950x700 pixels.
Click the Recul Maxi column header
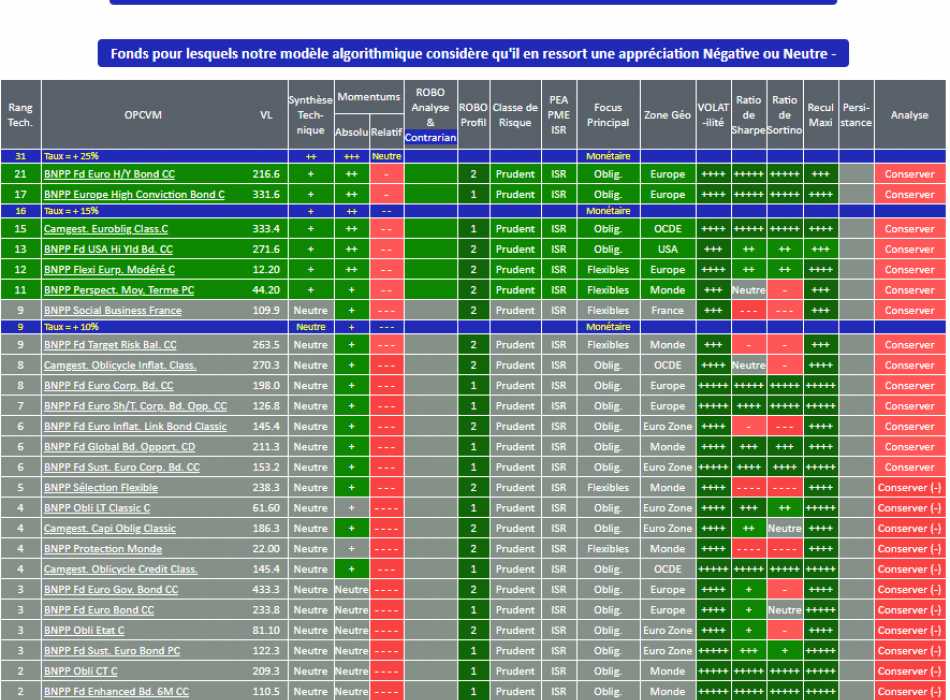pyautogui.click(x=820, y=115)
